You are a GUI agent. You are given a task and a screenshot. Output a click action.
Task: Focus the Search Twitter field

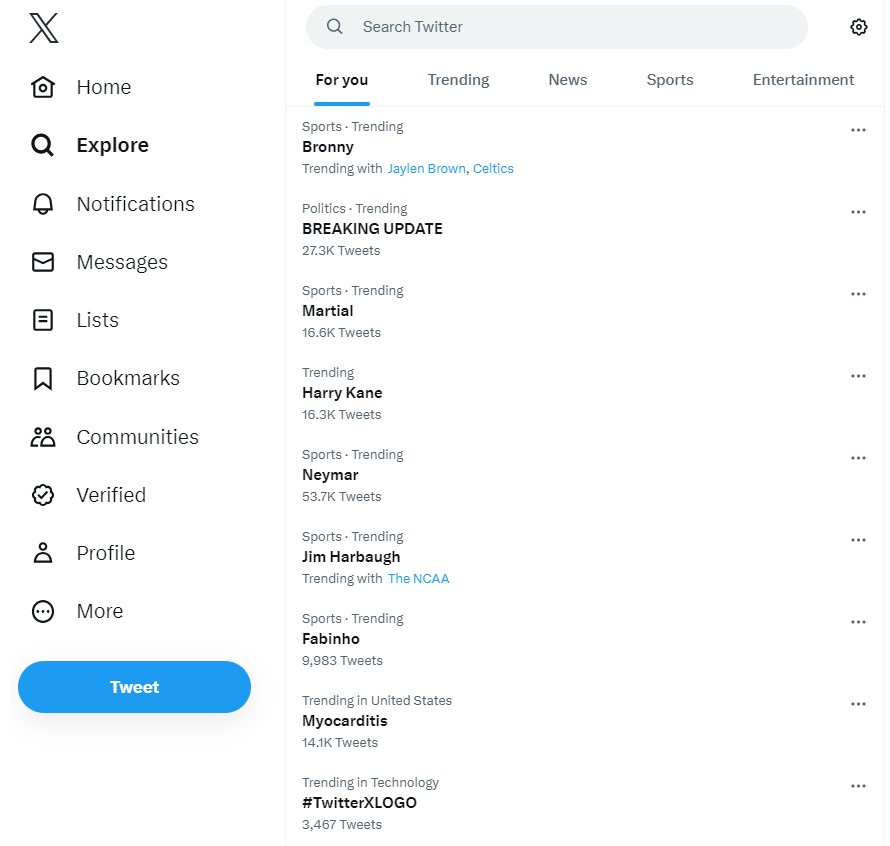(x=570, y=27)
